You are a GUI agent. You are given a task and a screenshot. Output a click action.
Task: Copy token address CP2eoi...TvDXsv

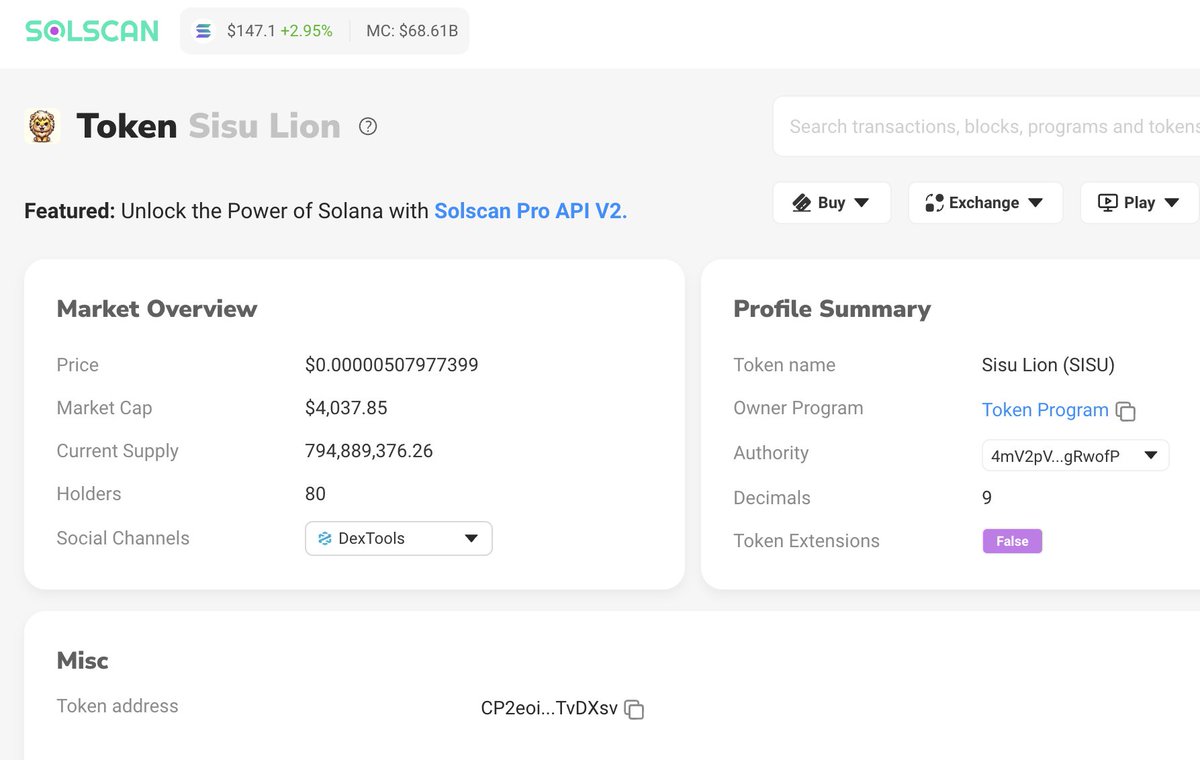click(x=634, y=710)
